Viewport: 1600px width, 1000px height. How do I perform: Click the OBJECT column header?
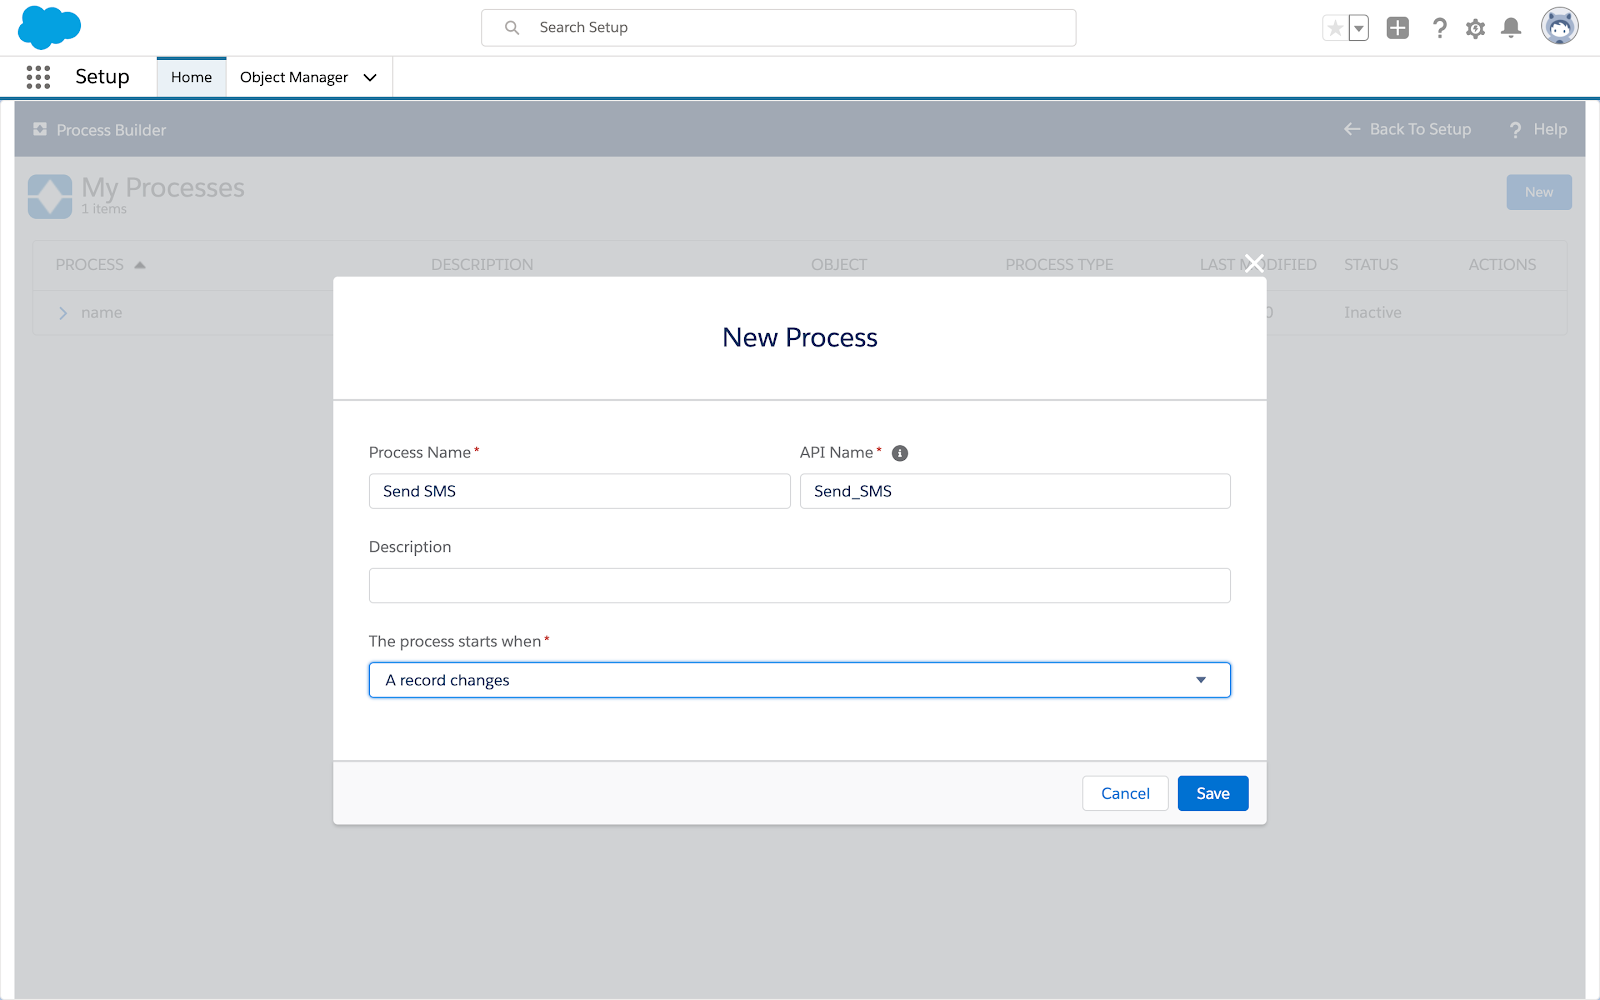click(x=839, y=264)
